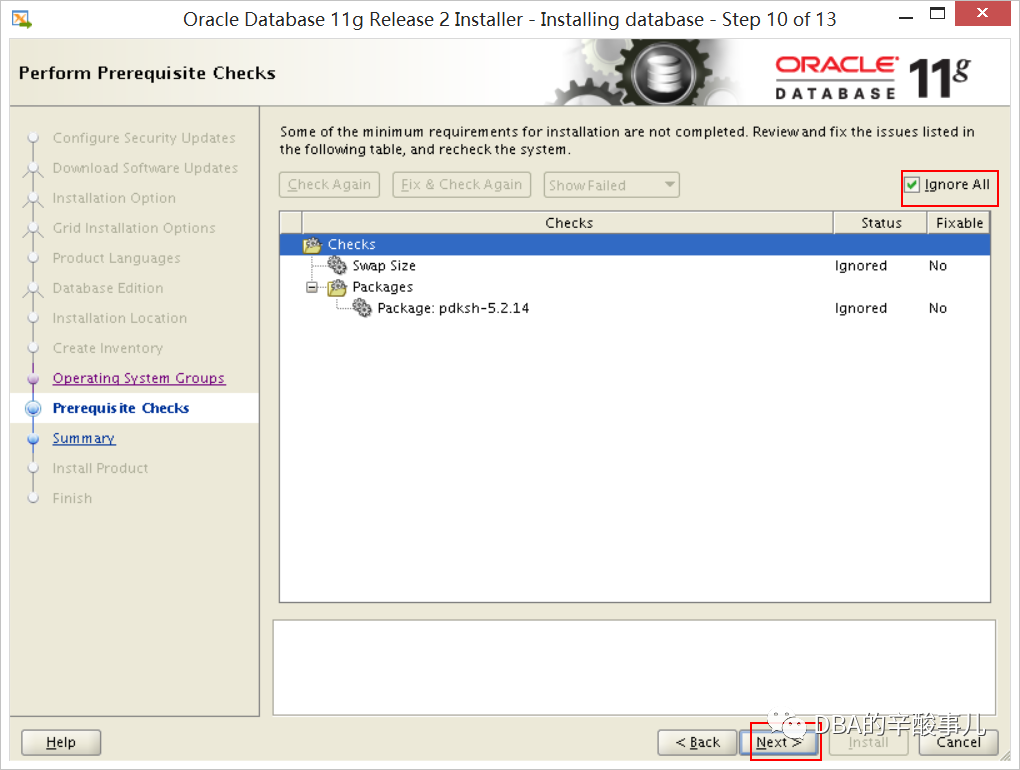Click the Prerequisite Checks step bullet icon

pos(33,408)
